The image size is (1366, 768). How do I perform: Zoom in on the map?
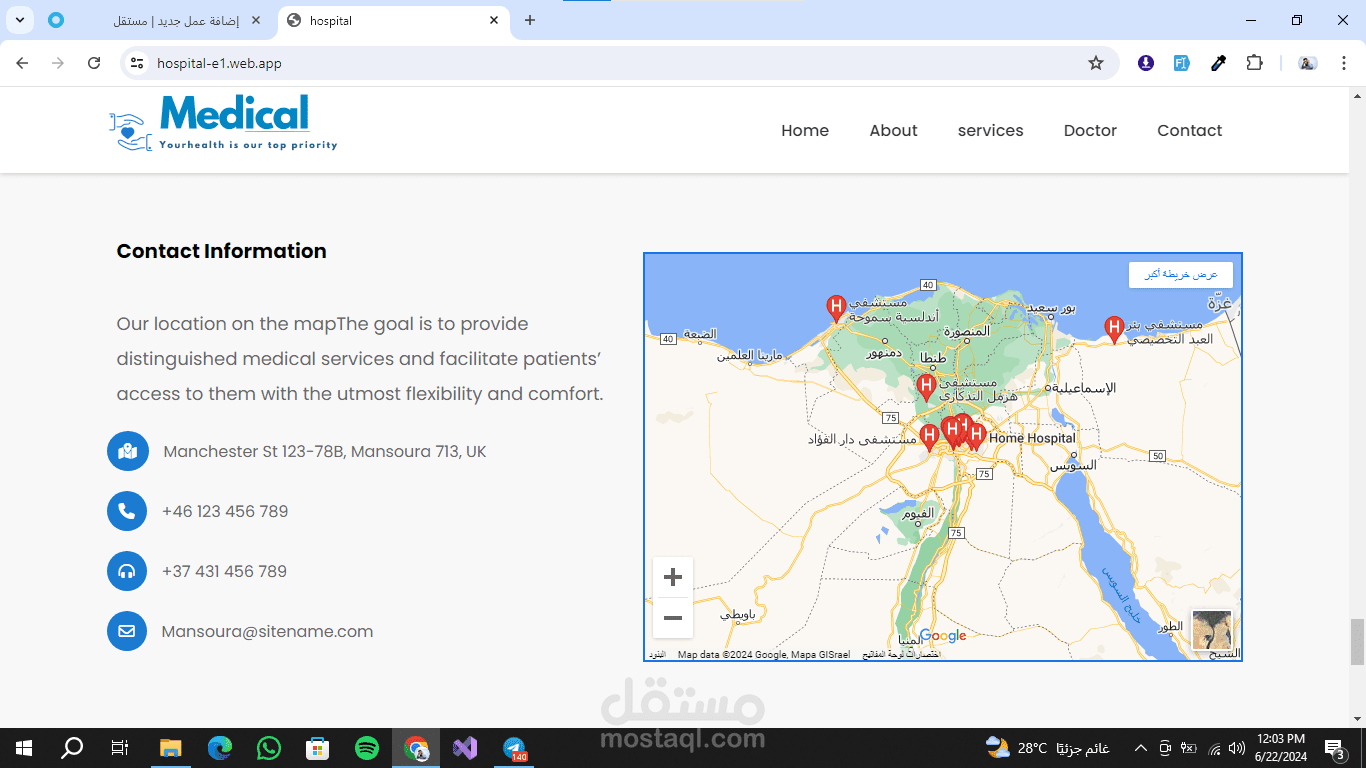tap(673, 577)
